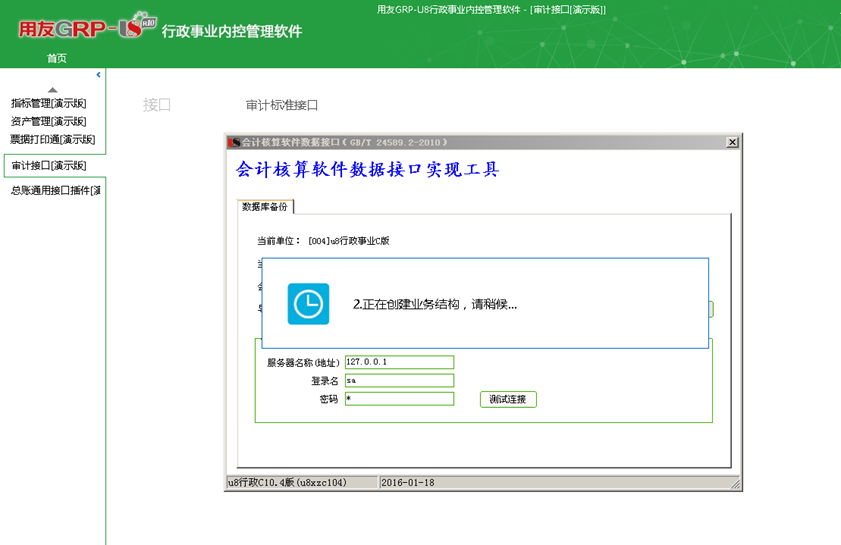Viewport: 841px width, 545px height.
Task: Click the 登录名 input field
Action: coord(400,380)
